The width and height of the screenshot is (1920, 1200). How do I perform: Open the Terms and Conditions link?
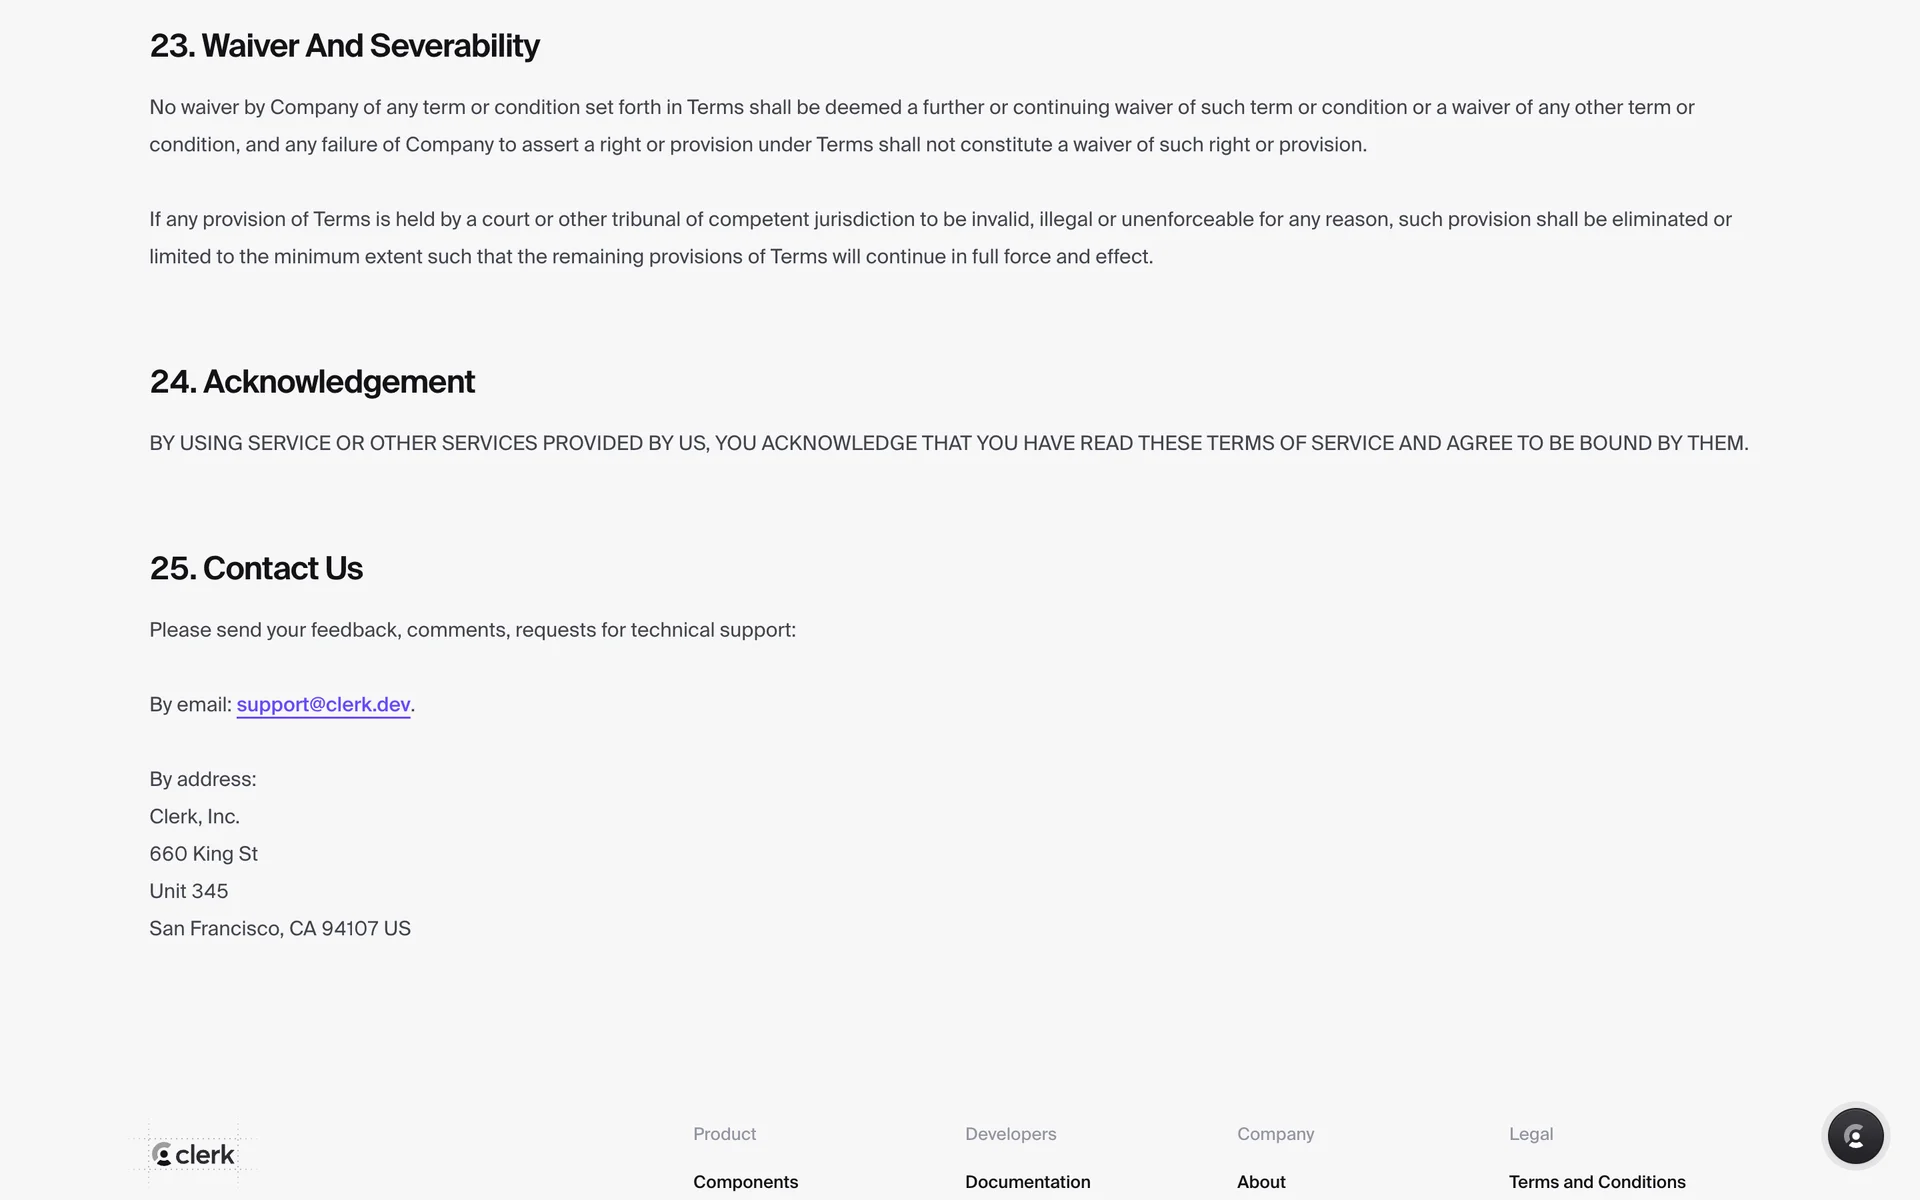coord(1596,1182)
